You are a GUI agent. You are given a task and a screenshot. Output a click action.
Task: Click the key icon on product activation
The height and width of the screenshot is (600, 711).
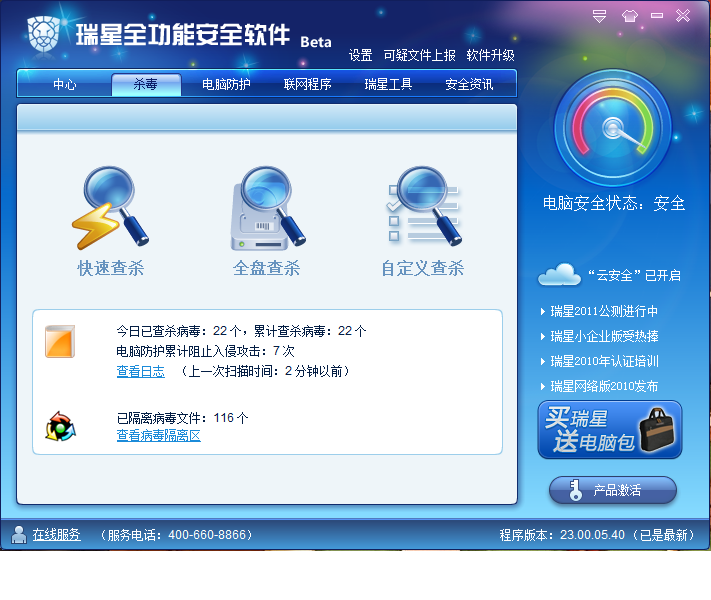pyautogui.click(x=575, y=490)
